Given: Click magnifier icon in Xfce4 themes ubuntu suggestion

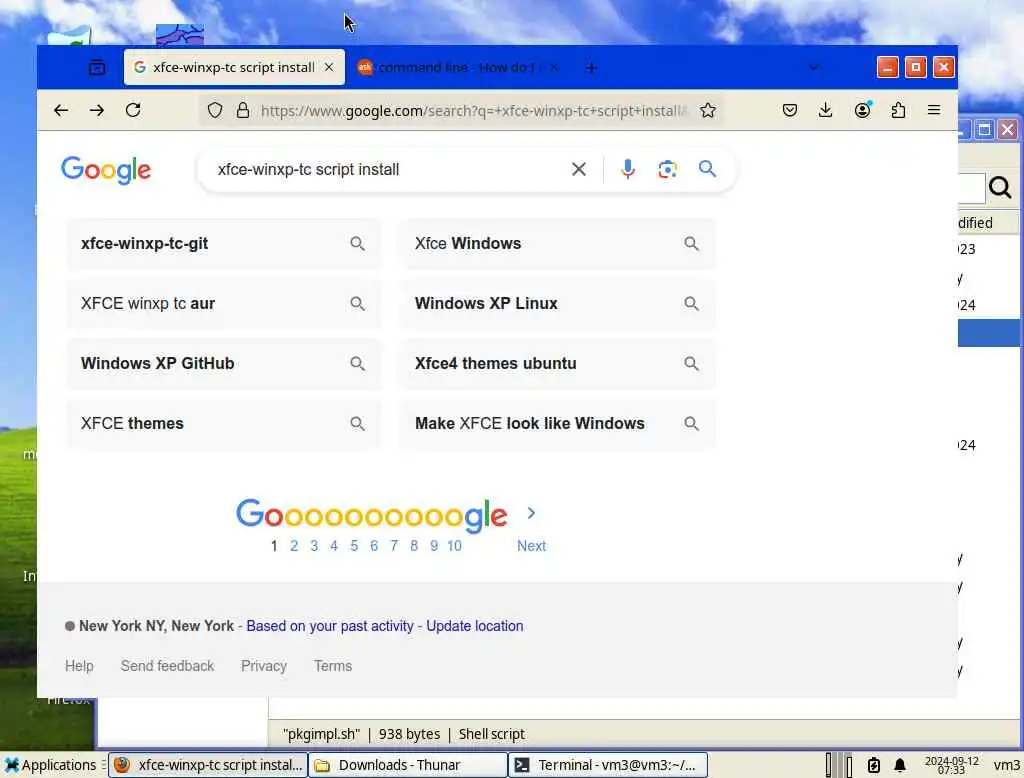Looking at the screenshot, I should [x=692, y=364].
